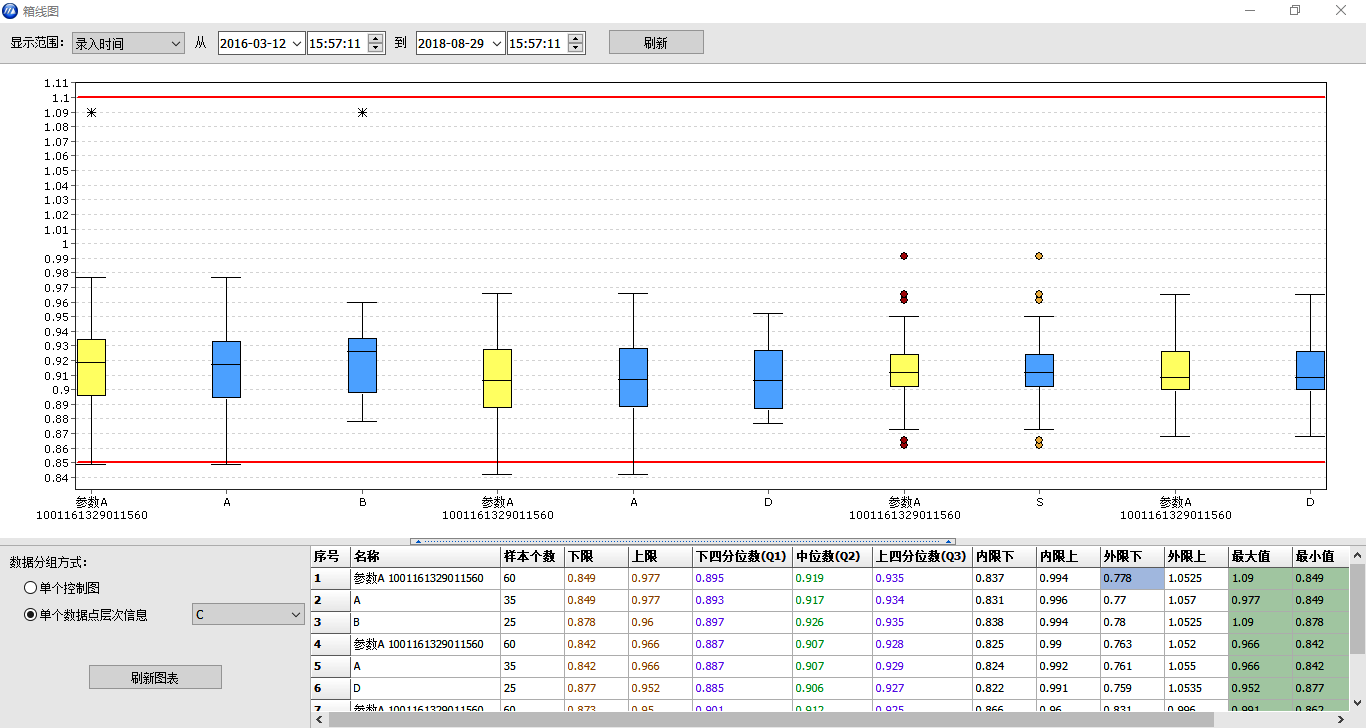This screenshot has height=728, width=1366.
Task: Click the asterisk outlier at 1.09 above first 参数A
Action: point(91,113)
